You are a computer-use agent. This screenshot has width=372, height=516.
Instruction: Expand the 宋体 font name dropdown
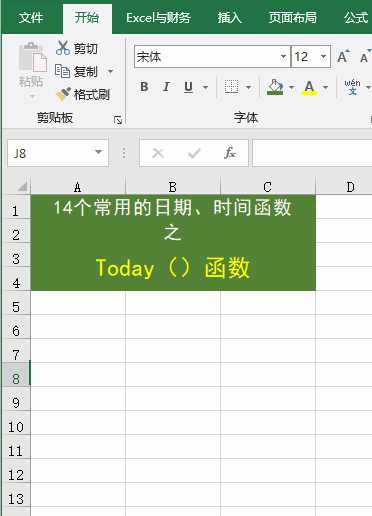coord(283,56)
